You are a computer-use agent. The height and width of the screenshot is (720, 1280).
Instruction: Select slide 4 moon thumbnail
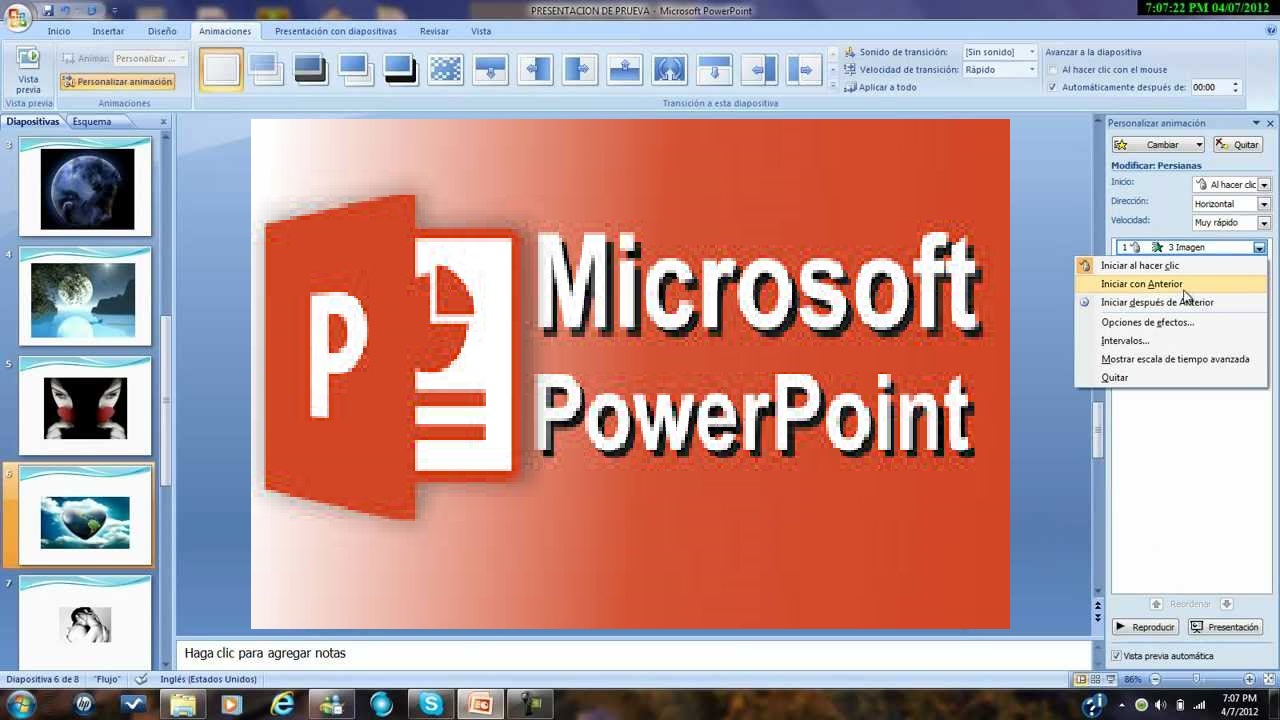(x=83, y=299)
